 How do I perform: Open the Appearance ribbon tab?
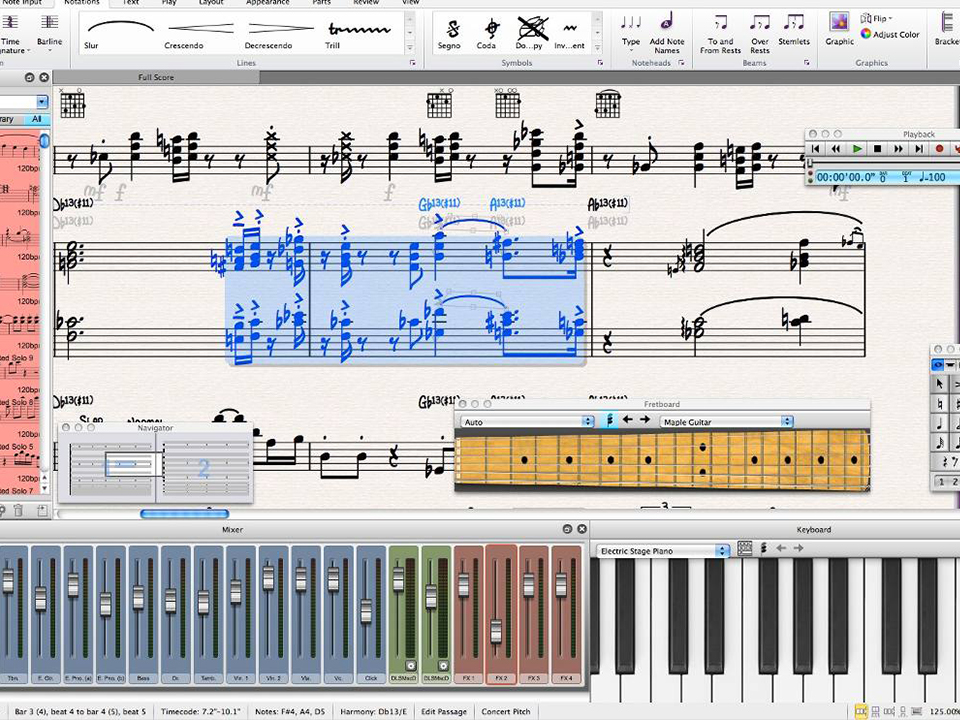tap(268, 2)
